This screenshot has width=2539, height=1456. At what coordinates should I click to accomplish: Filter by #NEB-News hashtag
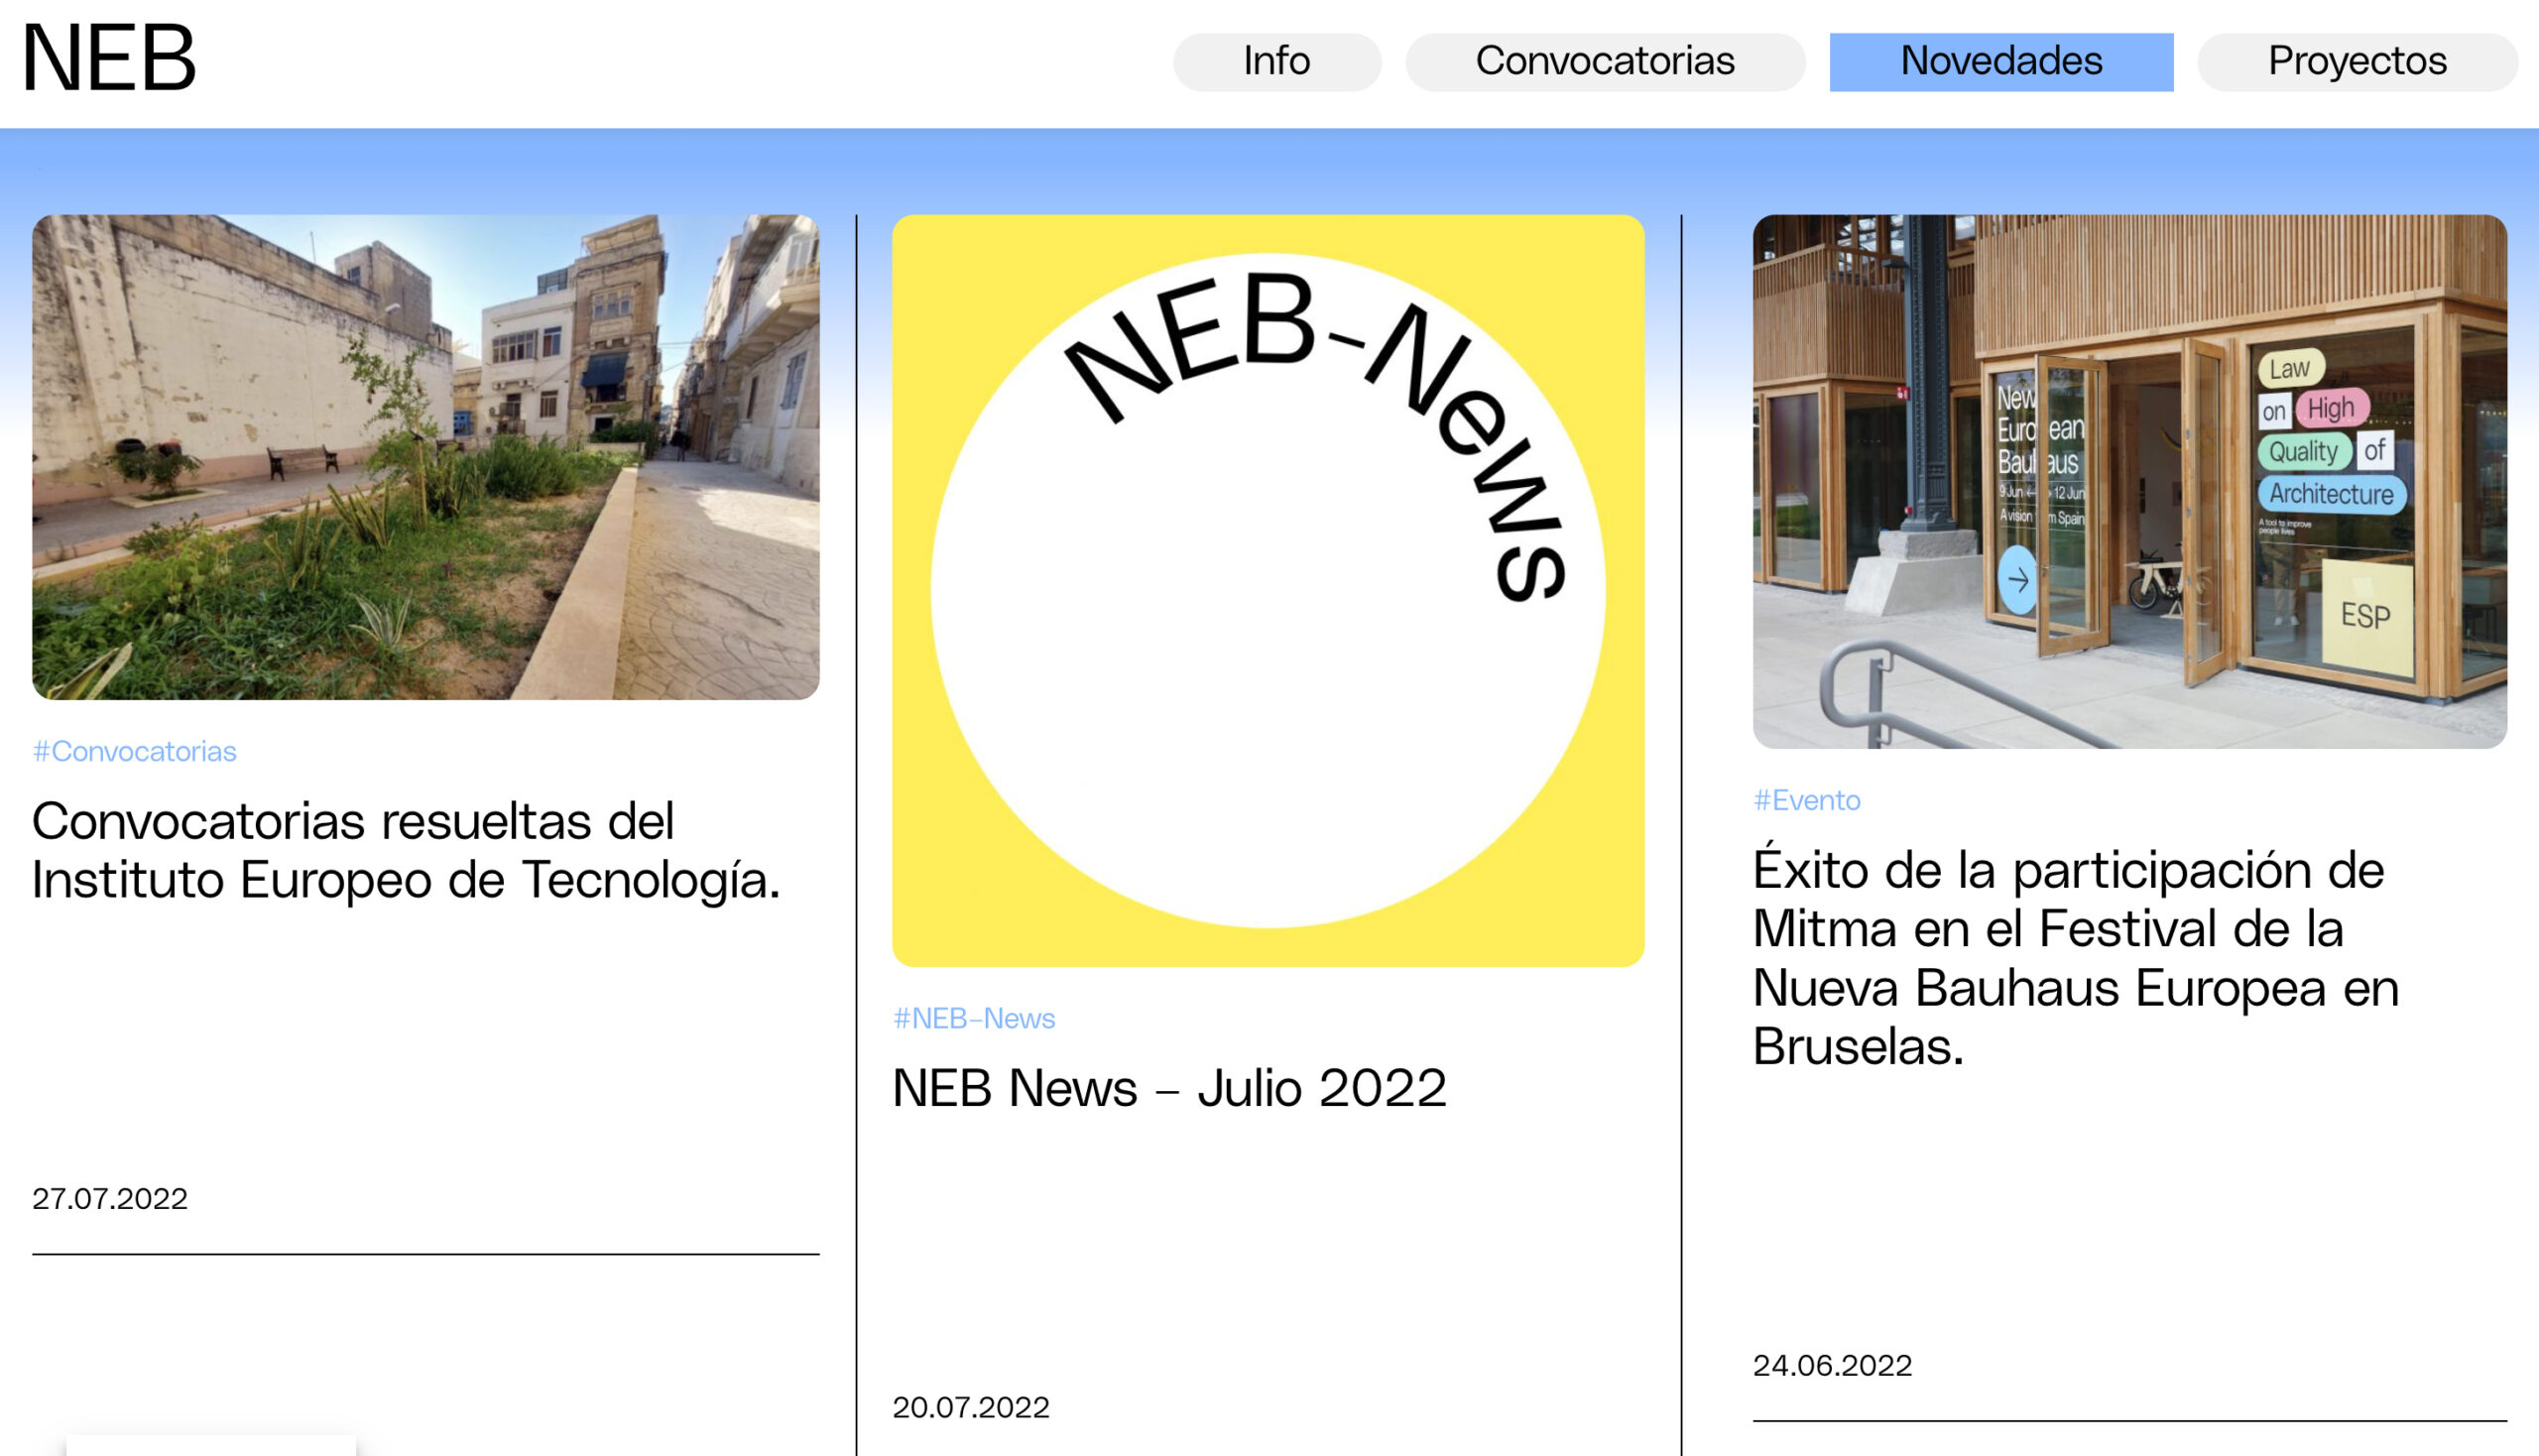[973, 1018]
